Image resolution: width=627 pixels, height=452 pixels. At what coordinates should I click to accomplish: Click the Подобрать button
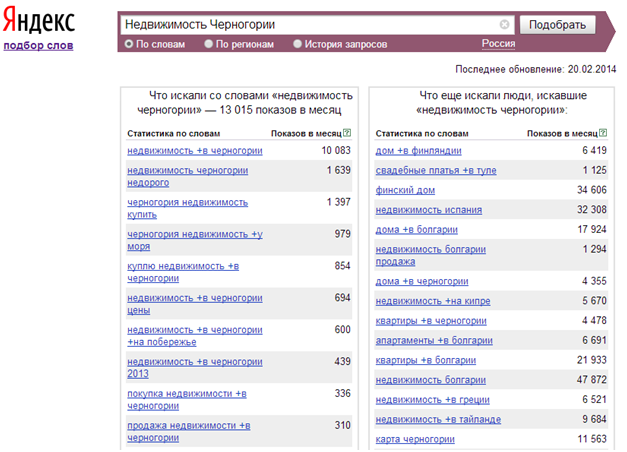tap(557, 25)
